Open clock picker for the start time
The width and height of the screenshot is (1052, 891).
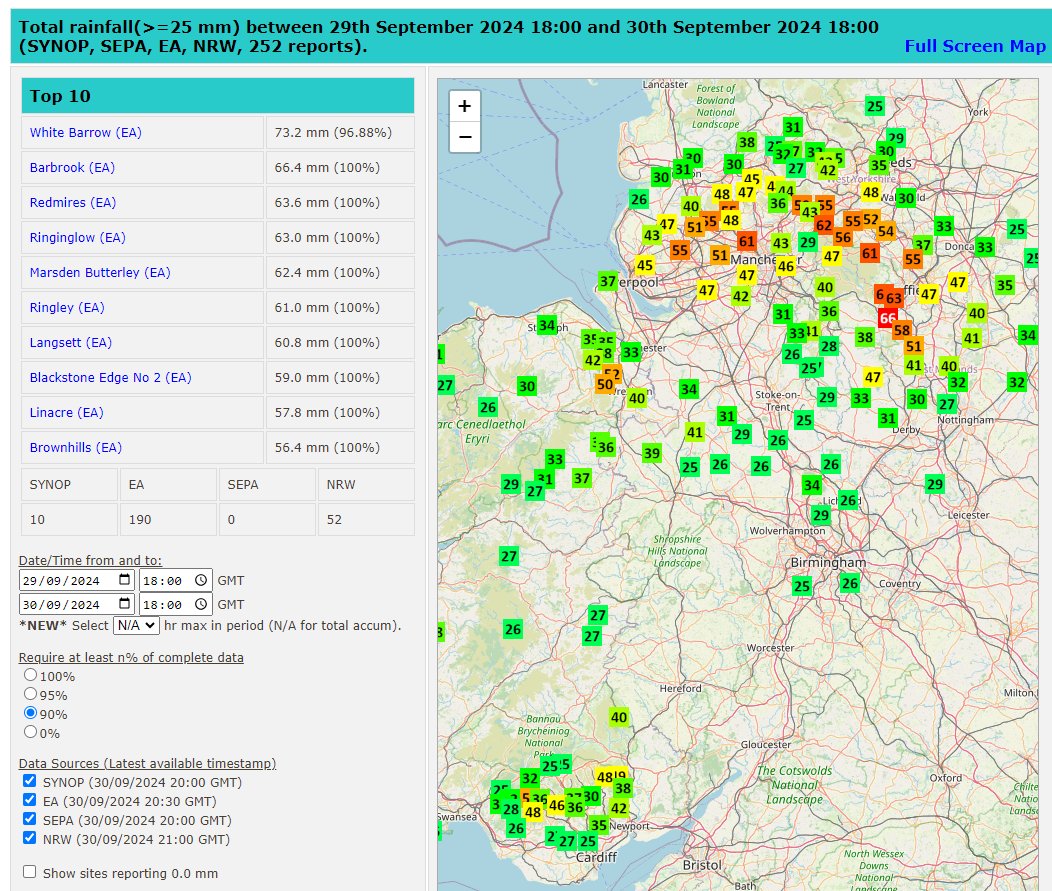click(x=201, y=580)
